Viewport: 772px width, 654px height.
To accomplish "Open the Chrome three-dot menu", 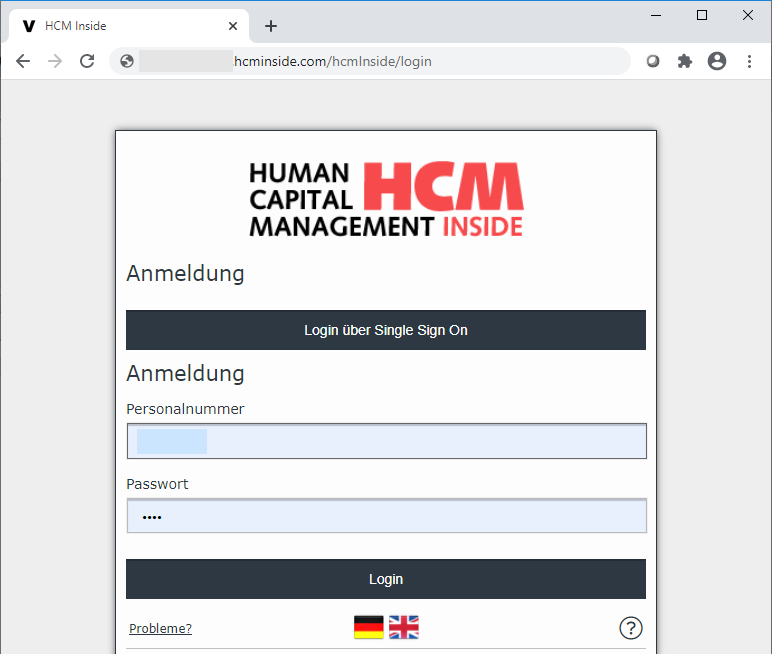I will point(749,61).
